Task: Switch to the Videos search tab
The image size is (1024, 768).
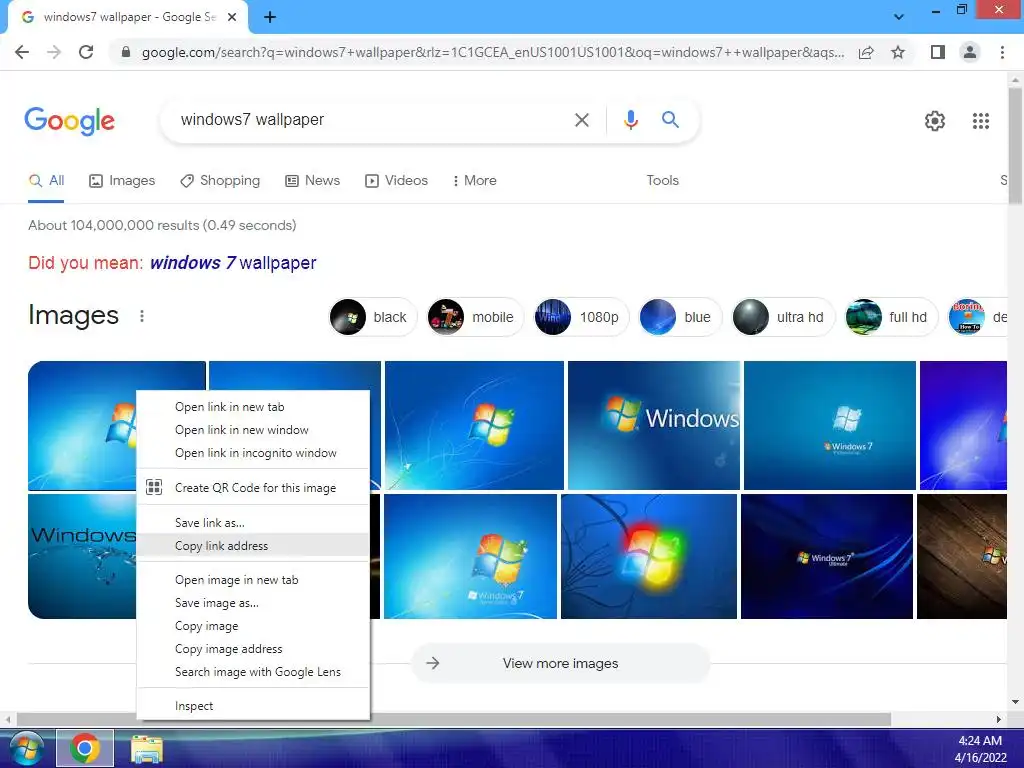Action: point(396,180)
